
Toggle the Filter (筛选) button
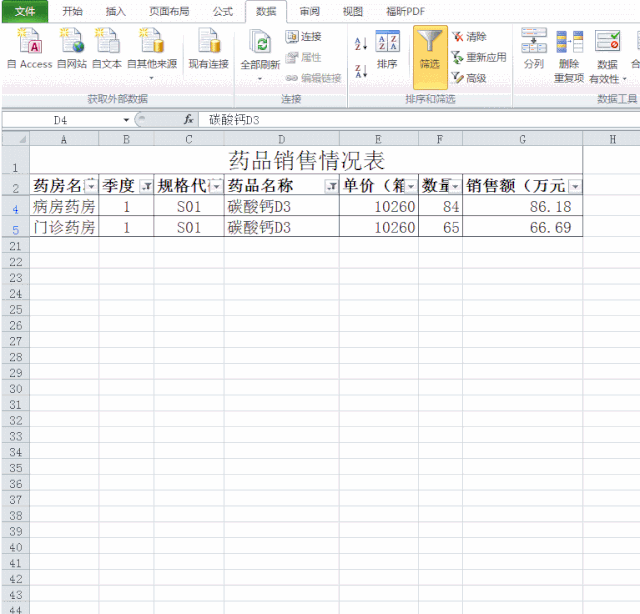click(430, 58)
